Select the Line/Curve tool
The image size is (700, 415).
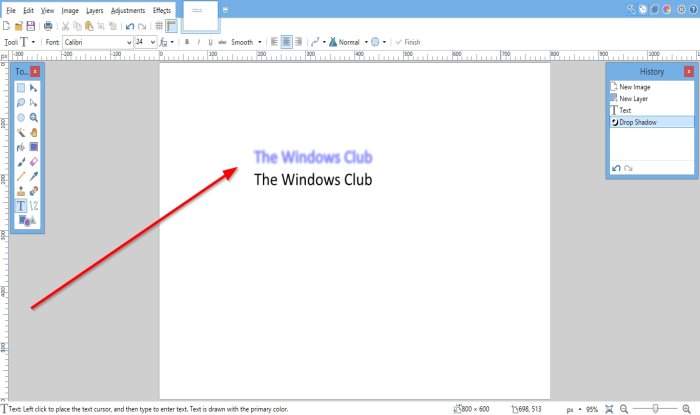pyautogui.click(x=33, y=206)
